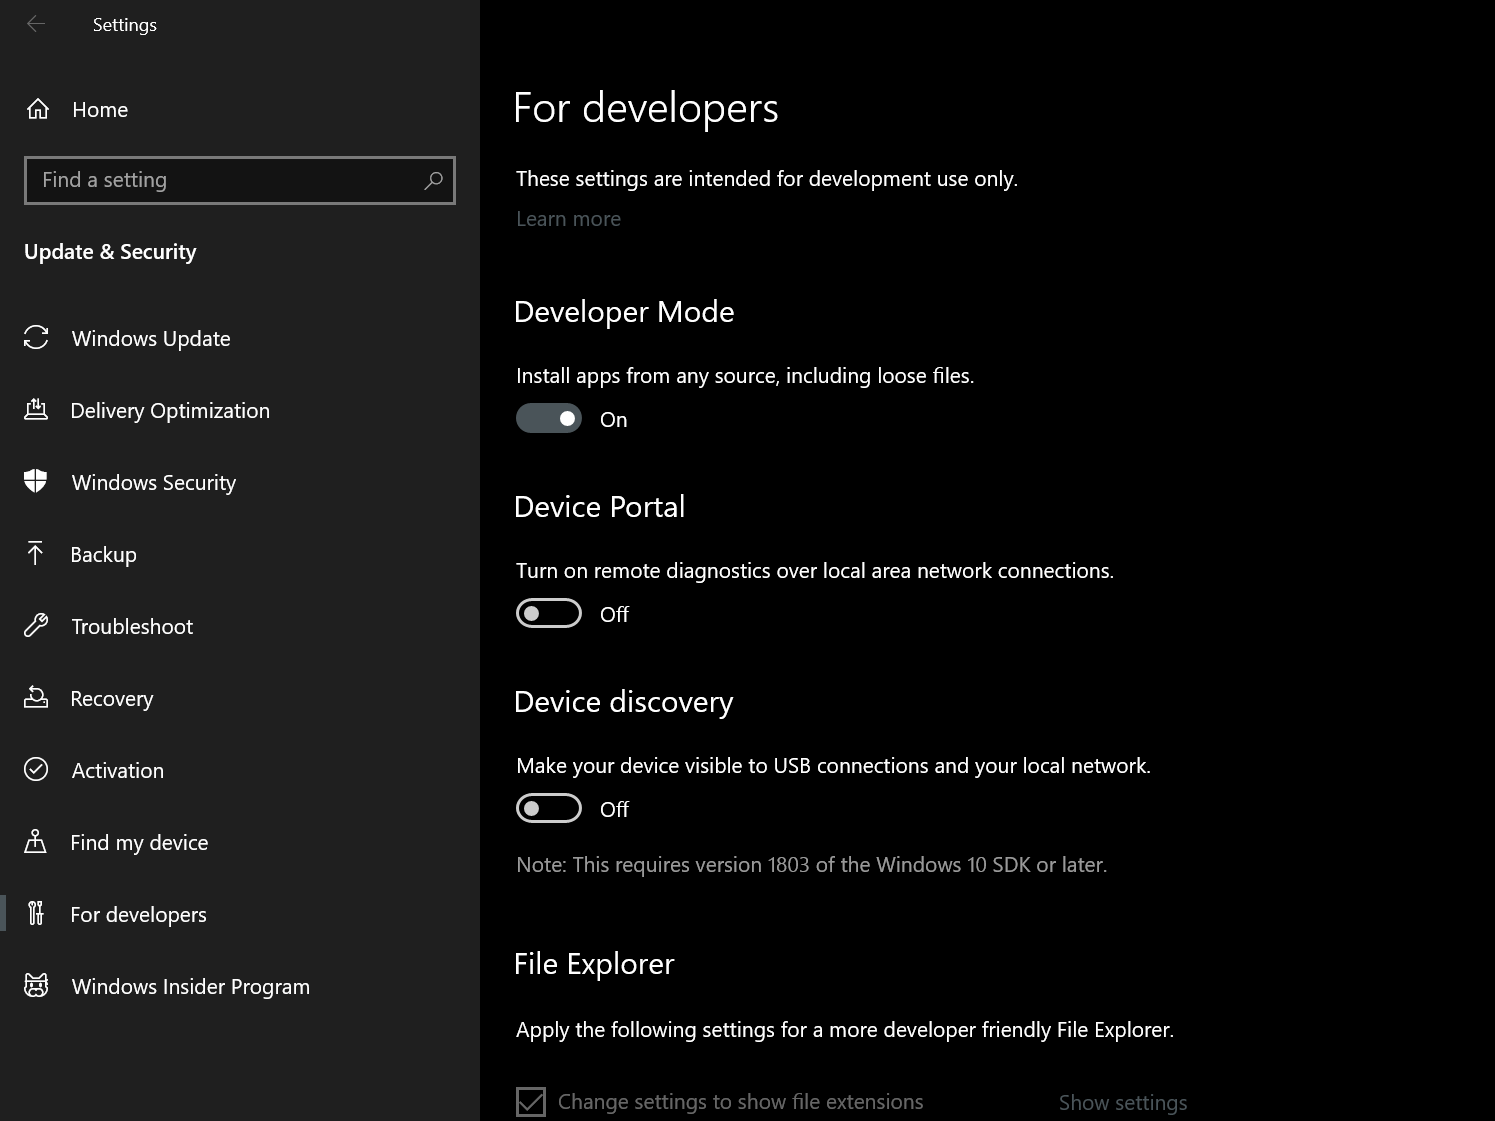Click the File Explorer heading
The image size is (1495, 1121).
tap(594, 964)
